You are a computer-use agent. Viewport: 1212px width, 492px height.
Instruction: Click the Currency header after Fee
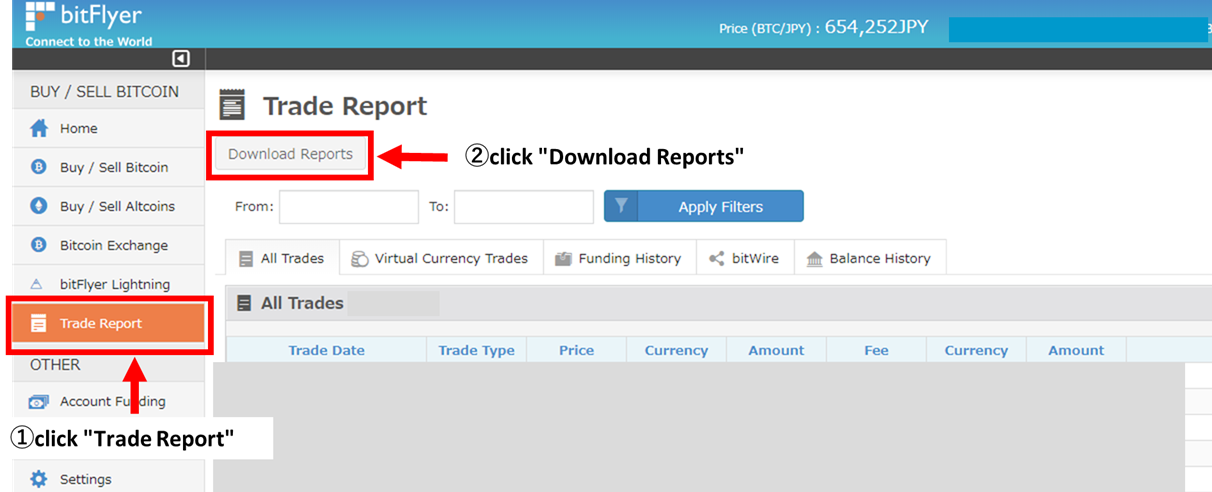pos(977,350)
